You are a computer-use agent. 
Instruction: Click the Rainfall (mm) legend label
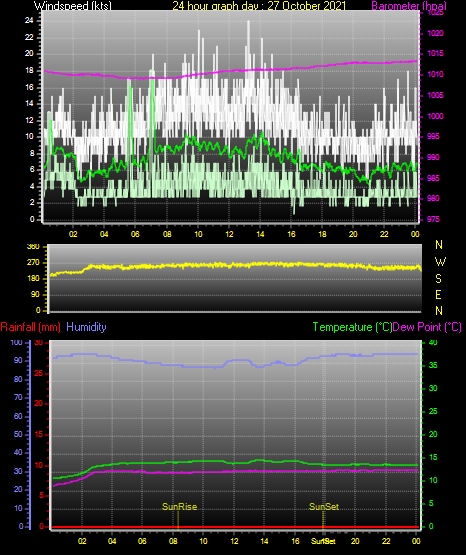(x=30, y=327)
